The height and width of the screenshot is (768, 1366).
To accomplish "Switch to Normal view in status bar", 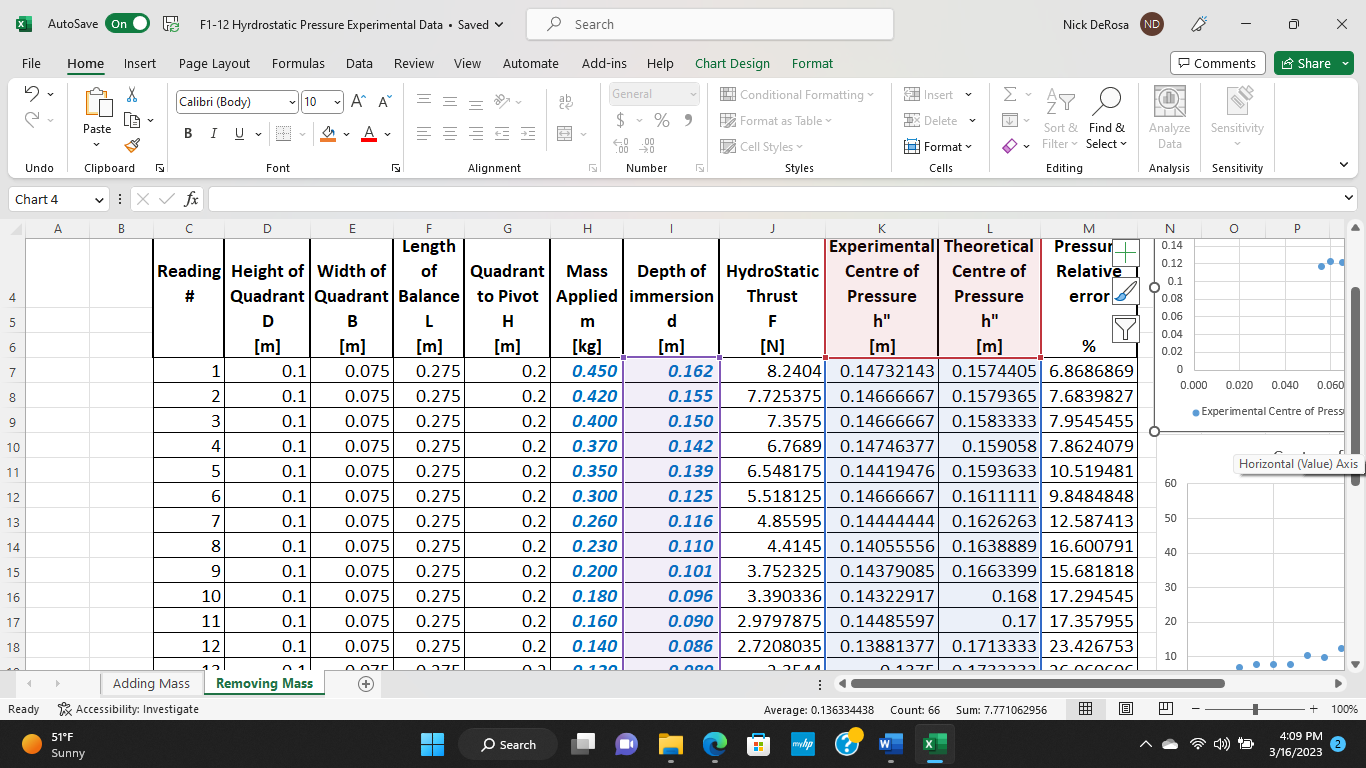I will (x=1086, y=708).
